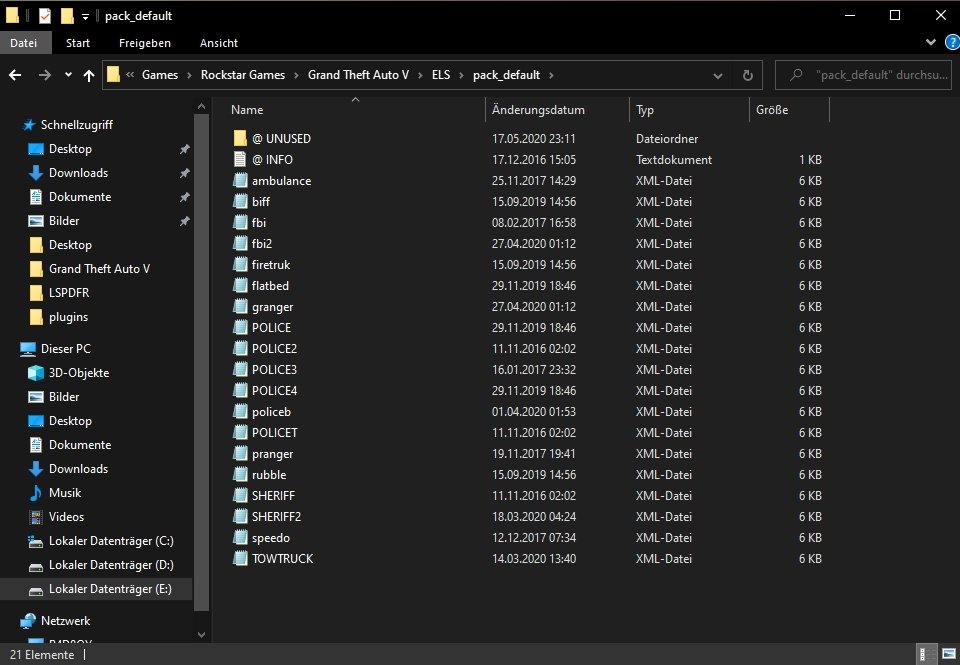960x665 pixels.
Task: Select the @ UNUSED folder icon
Action: [x=239, y=139]
